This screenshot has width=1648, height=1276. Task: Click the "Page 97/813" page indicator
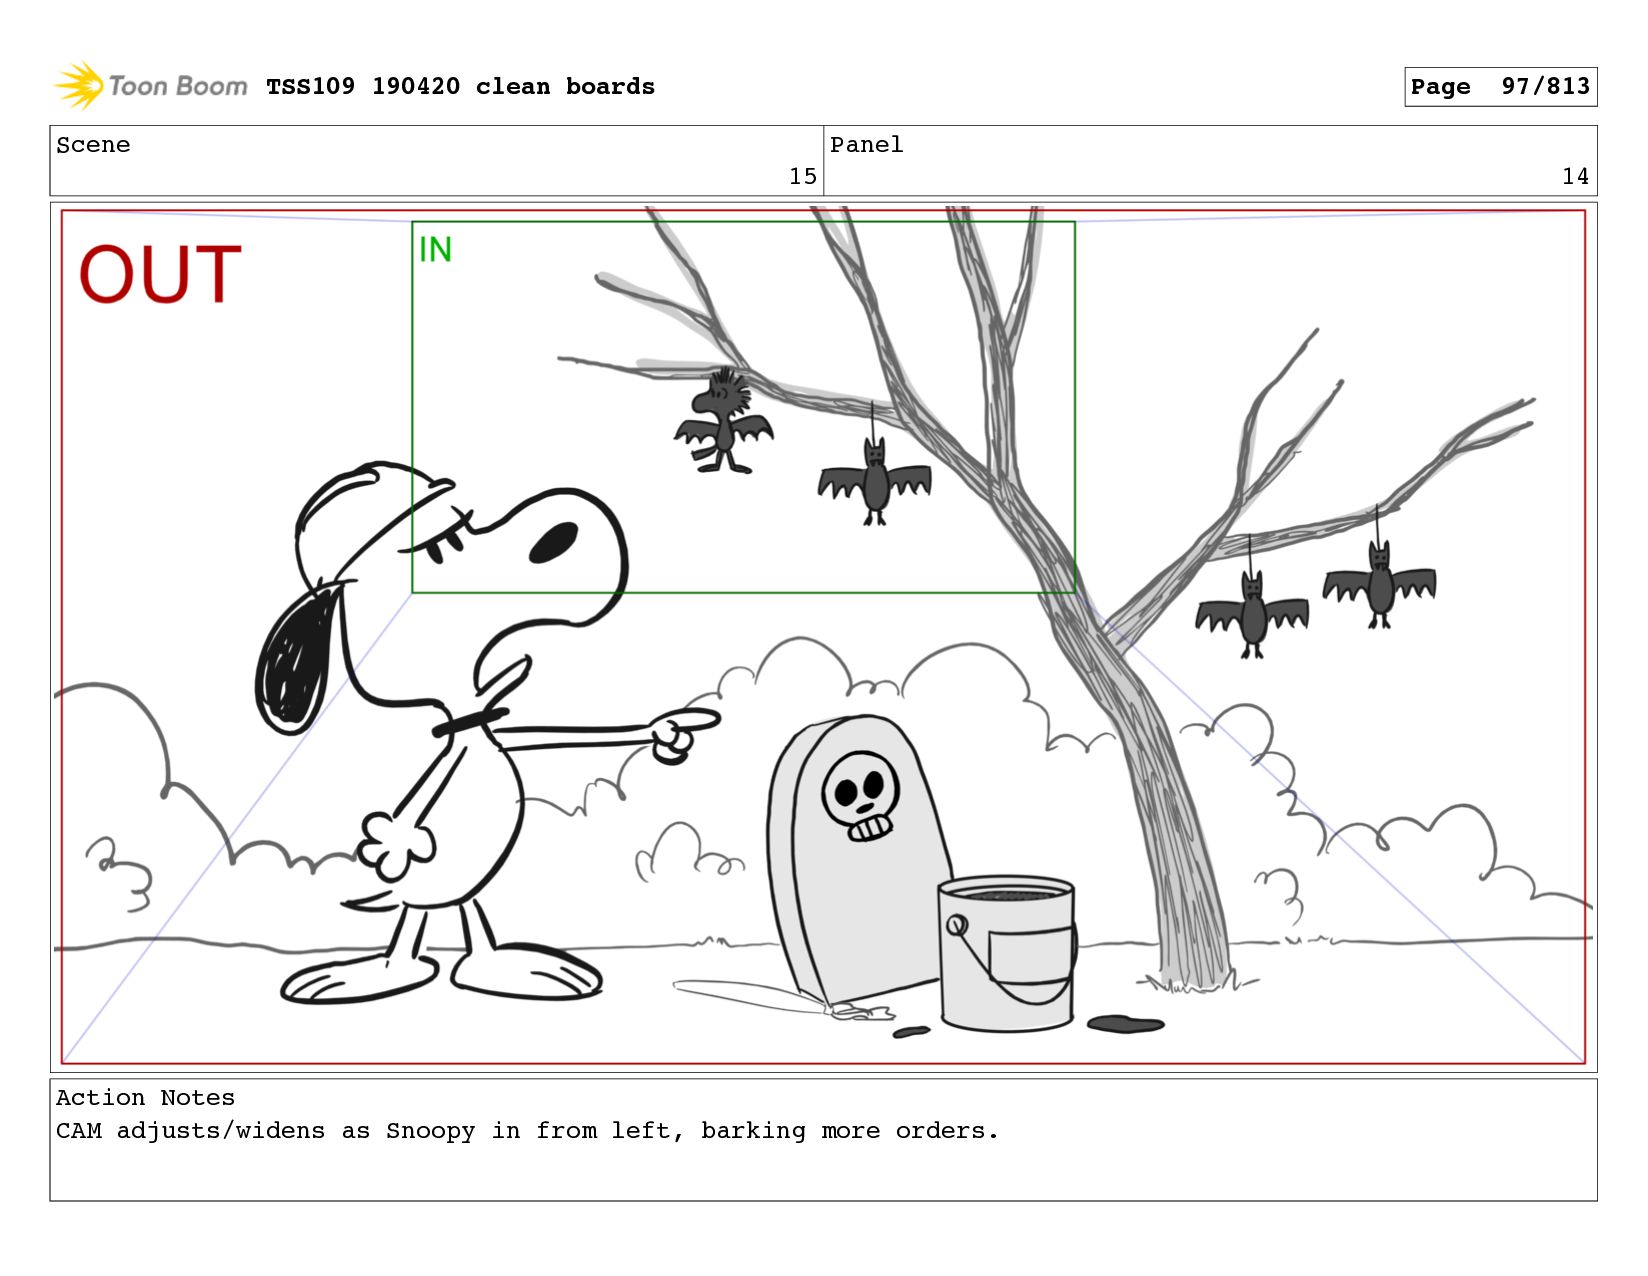point(1500,87)
